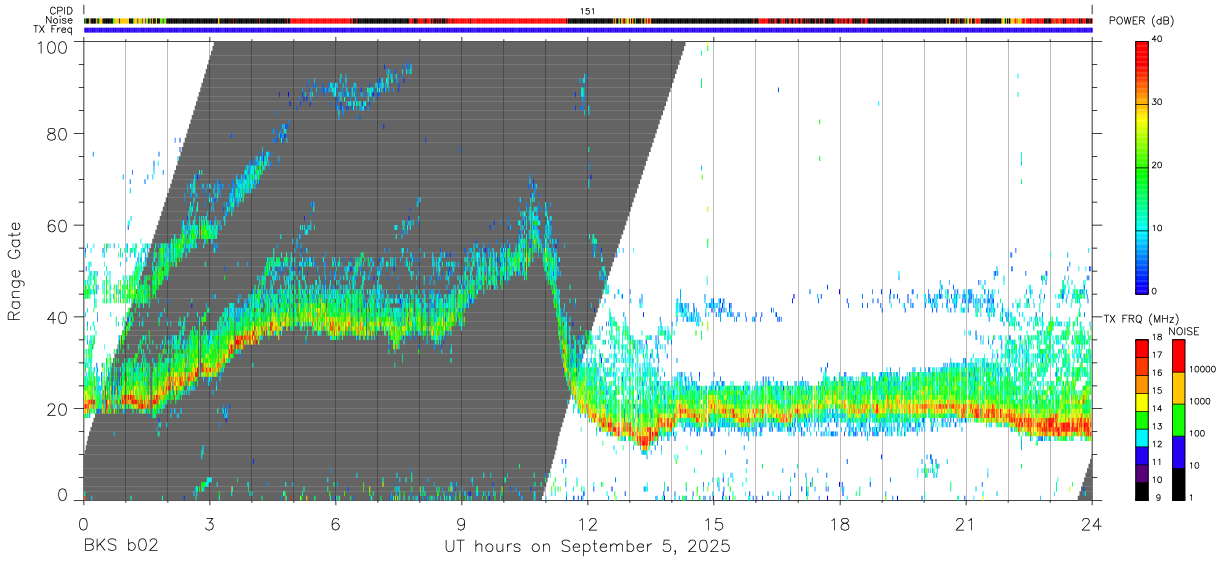Click UT hours on September 5, 2025 title
The image size is (1228, 567).
(x=588, y=547)
